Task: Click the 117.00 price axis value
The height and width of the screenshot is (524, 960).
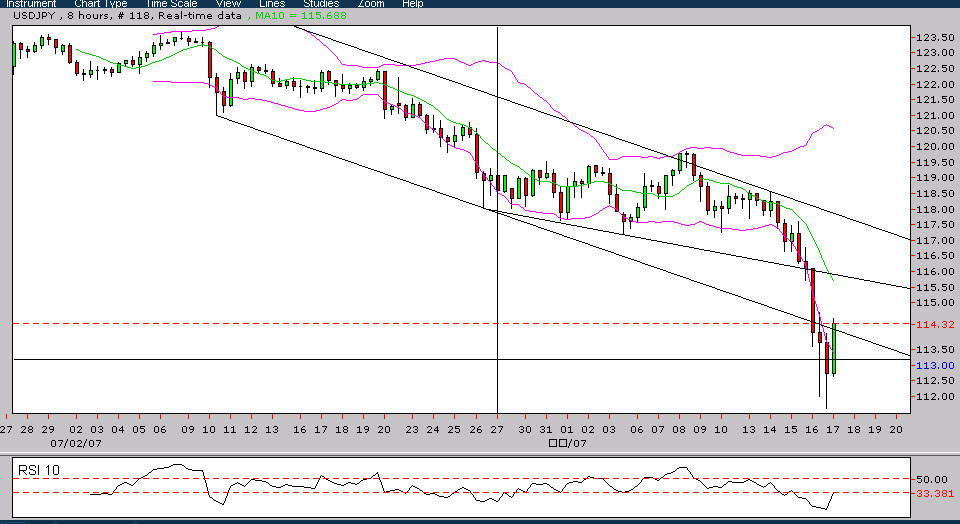Action: 934,241
